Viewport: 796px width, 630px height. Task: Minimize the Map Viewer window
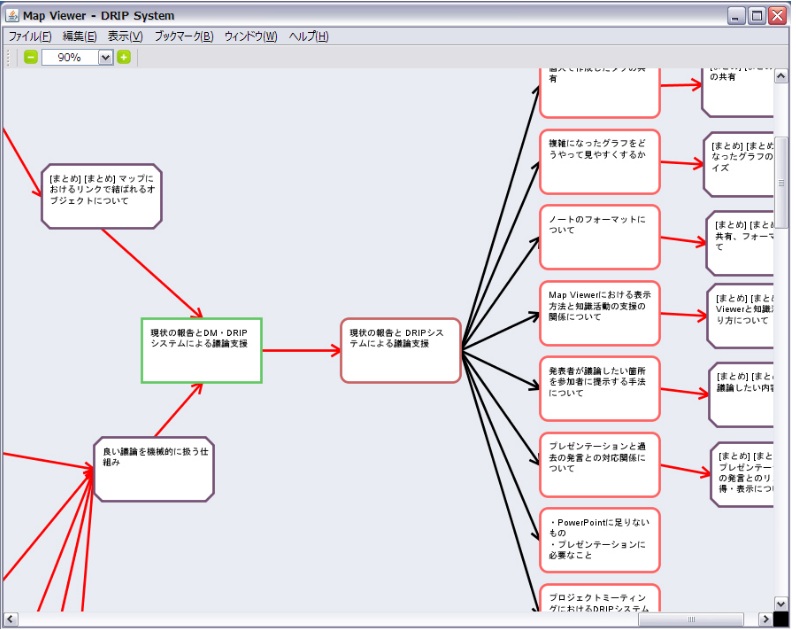736,16
